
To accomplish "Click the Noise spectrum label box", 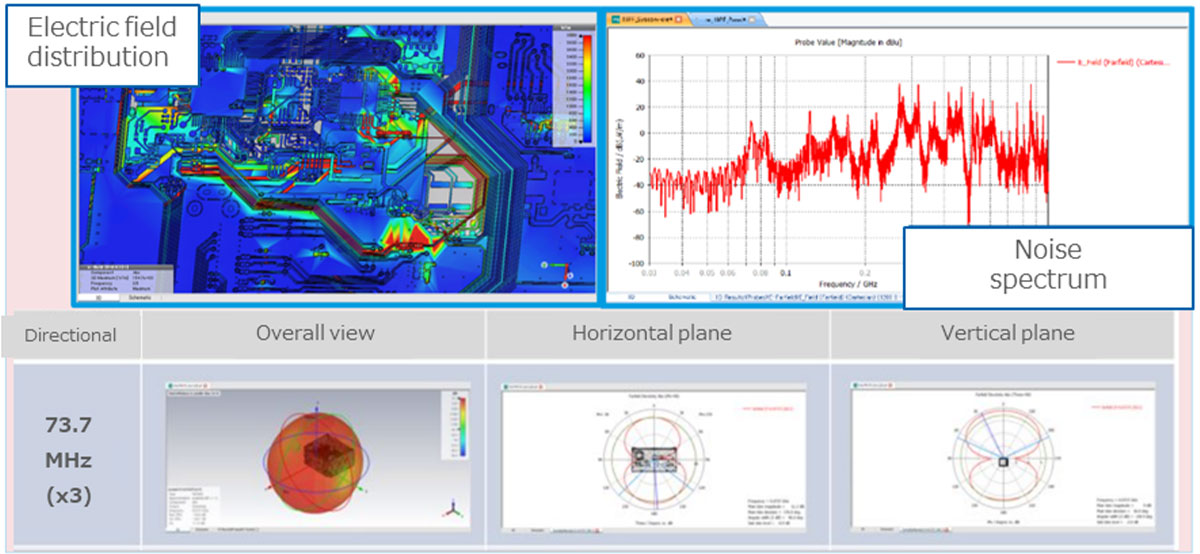I will click(1048, 264).
